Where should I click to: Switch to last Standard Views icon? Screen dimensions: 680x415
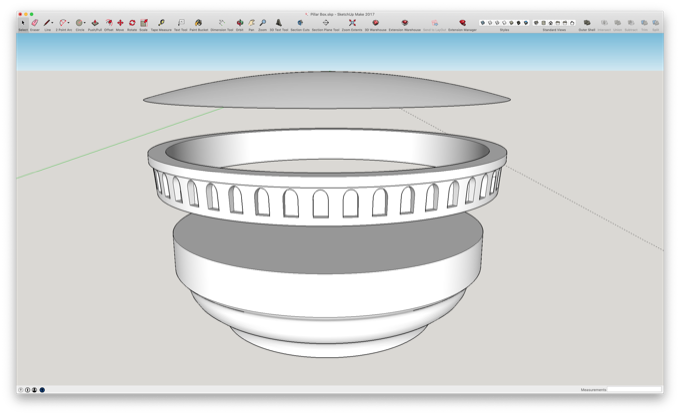point(572,23)
